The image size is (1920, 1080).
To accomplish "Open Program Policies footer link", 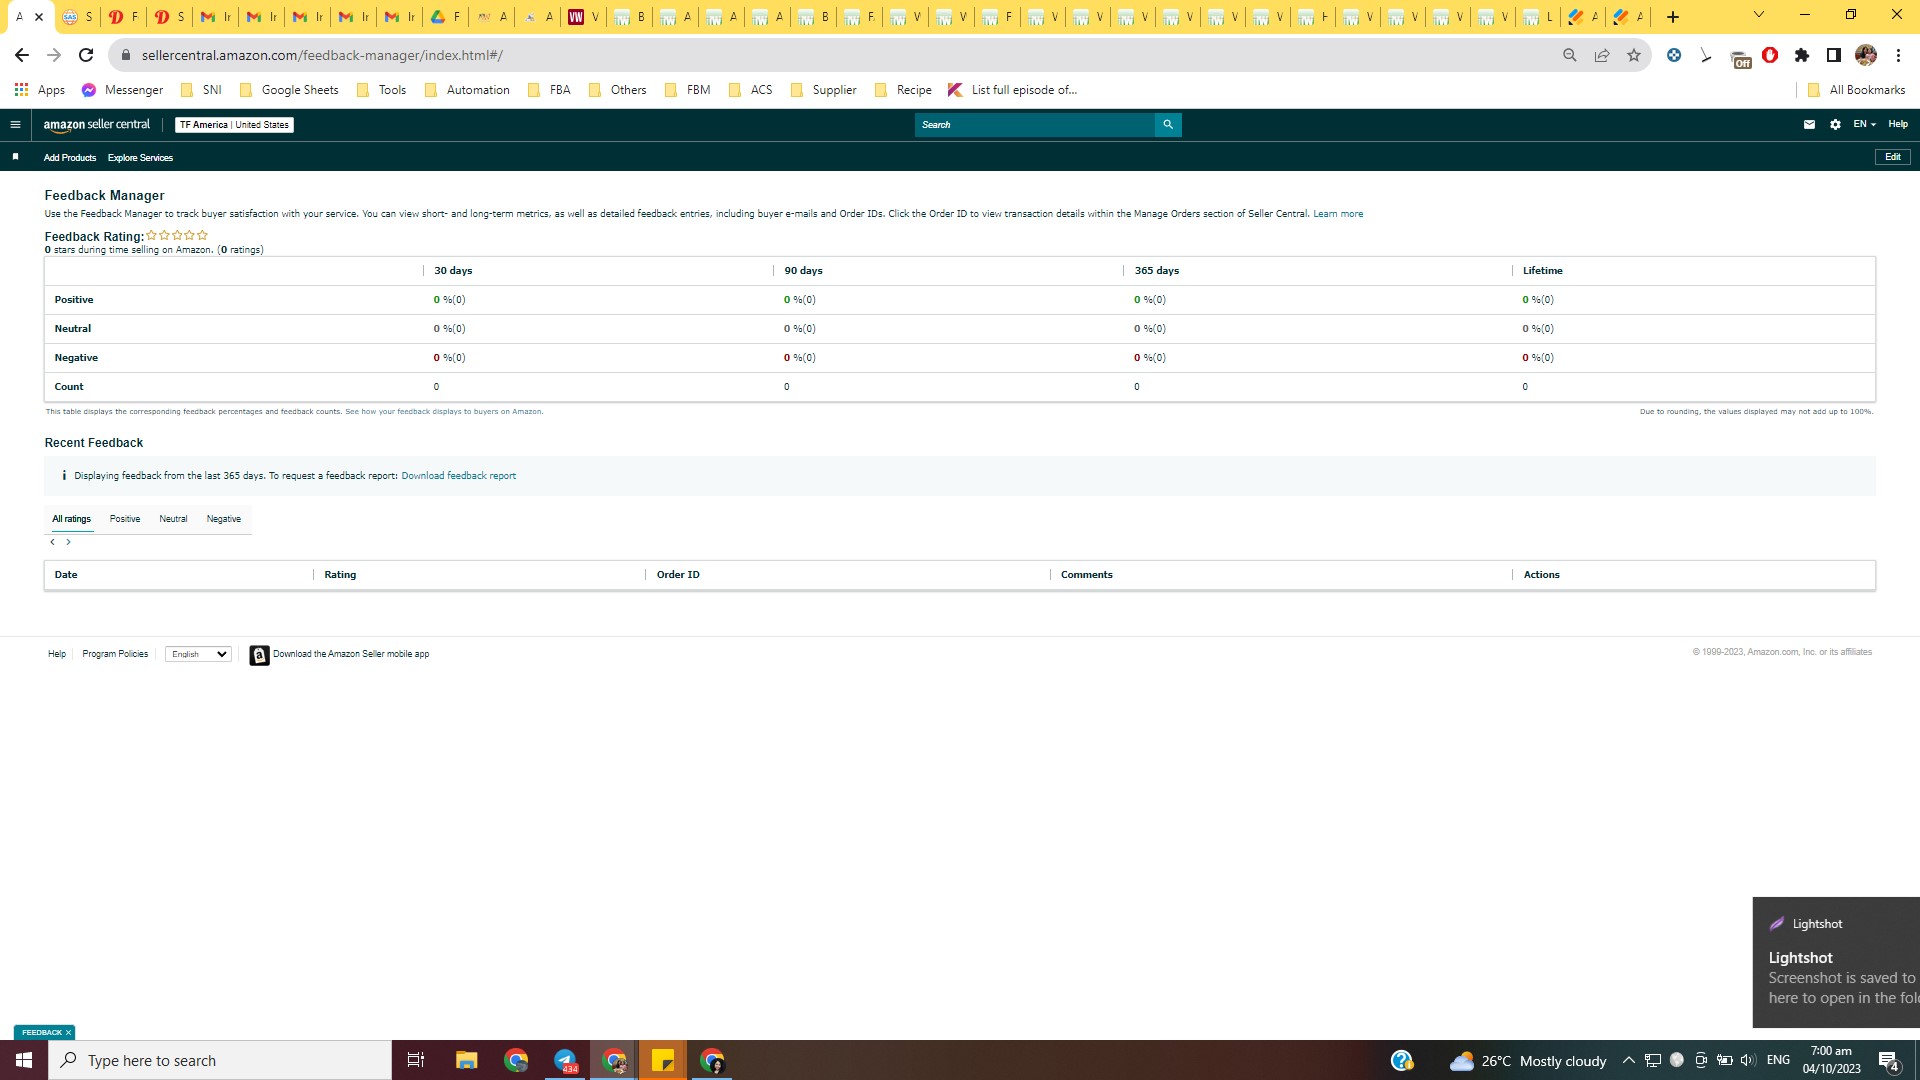I will [x=115, y=654].
